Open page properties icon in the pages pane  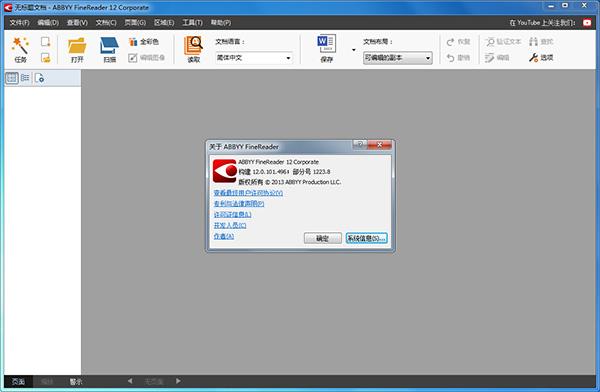39,78
